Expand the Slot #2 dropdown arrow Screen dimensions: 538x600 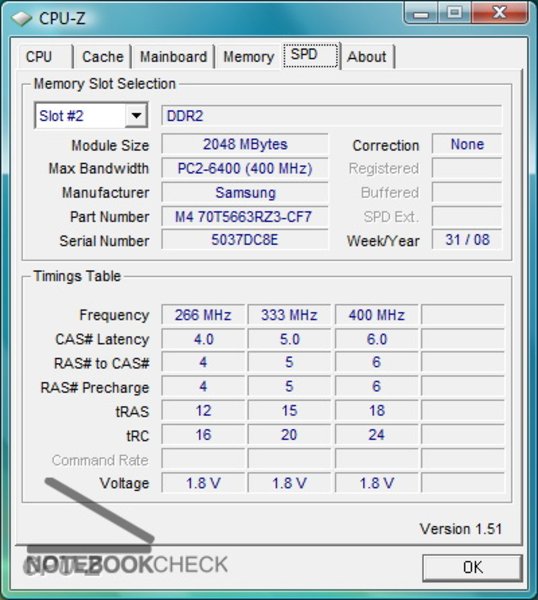pos(136,115)
